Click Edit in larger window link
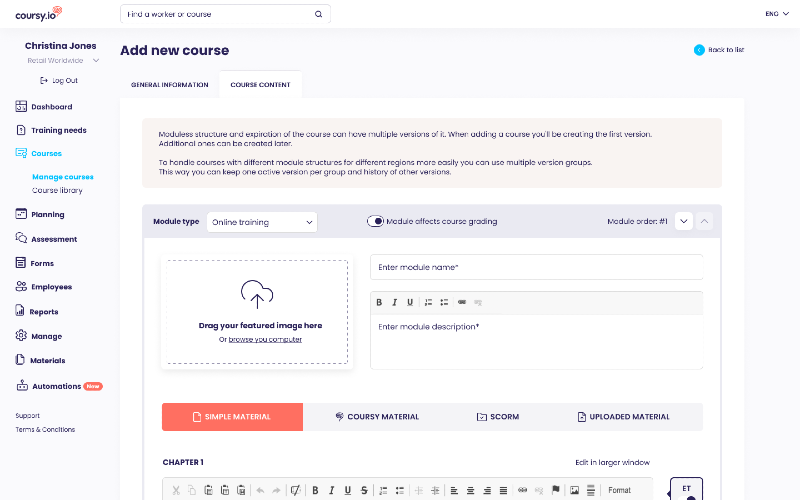The image size is (800, 500). pyautogui.click(x=612, y=462)
